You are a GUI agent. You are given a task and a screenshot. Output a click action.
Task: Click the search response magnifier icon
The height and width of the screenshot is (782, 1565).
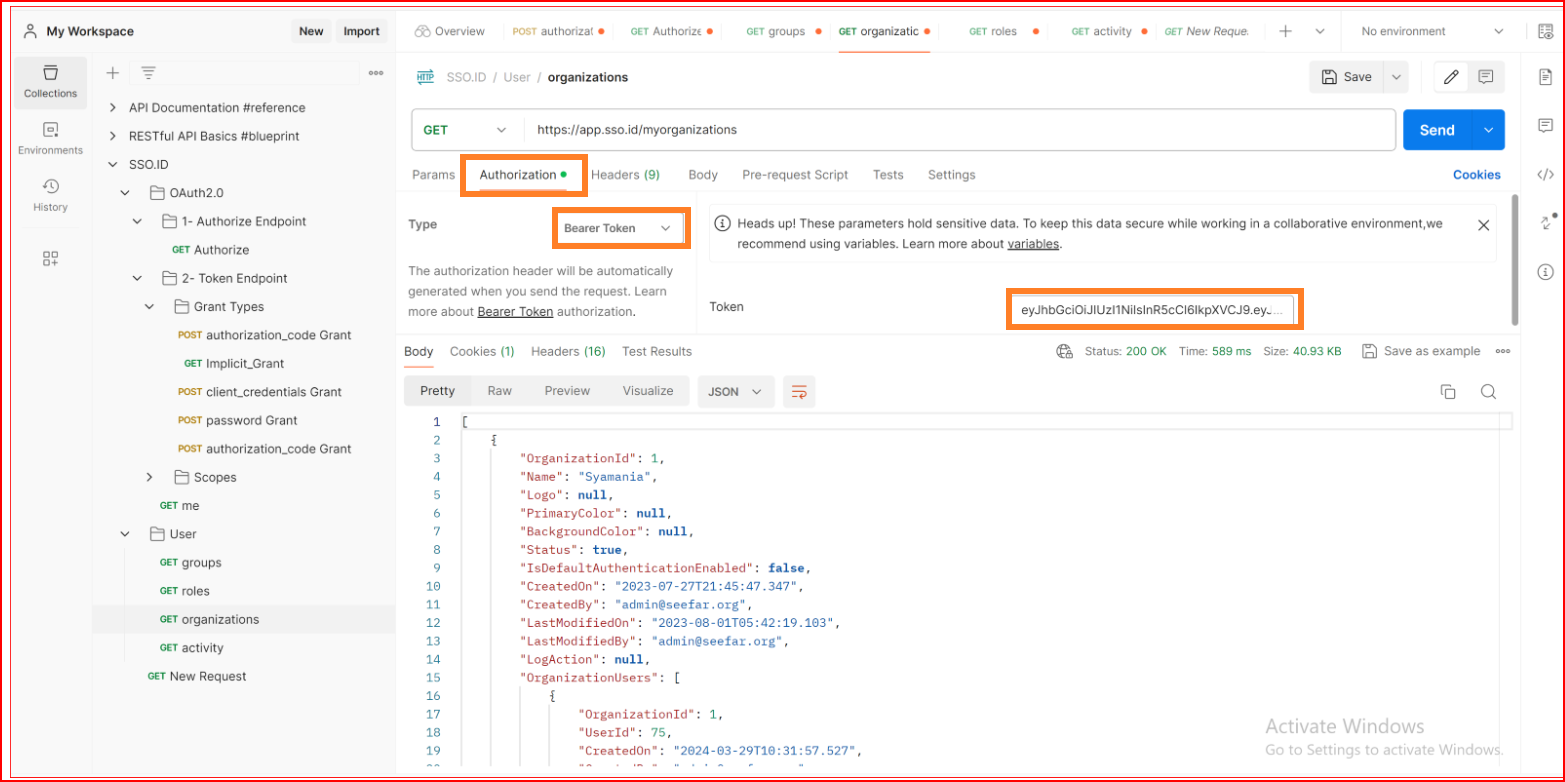[1488, 391]
